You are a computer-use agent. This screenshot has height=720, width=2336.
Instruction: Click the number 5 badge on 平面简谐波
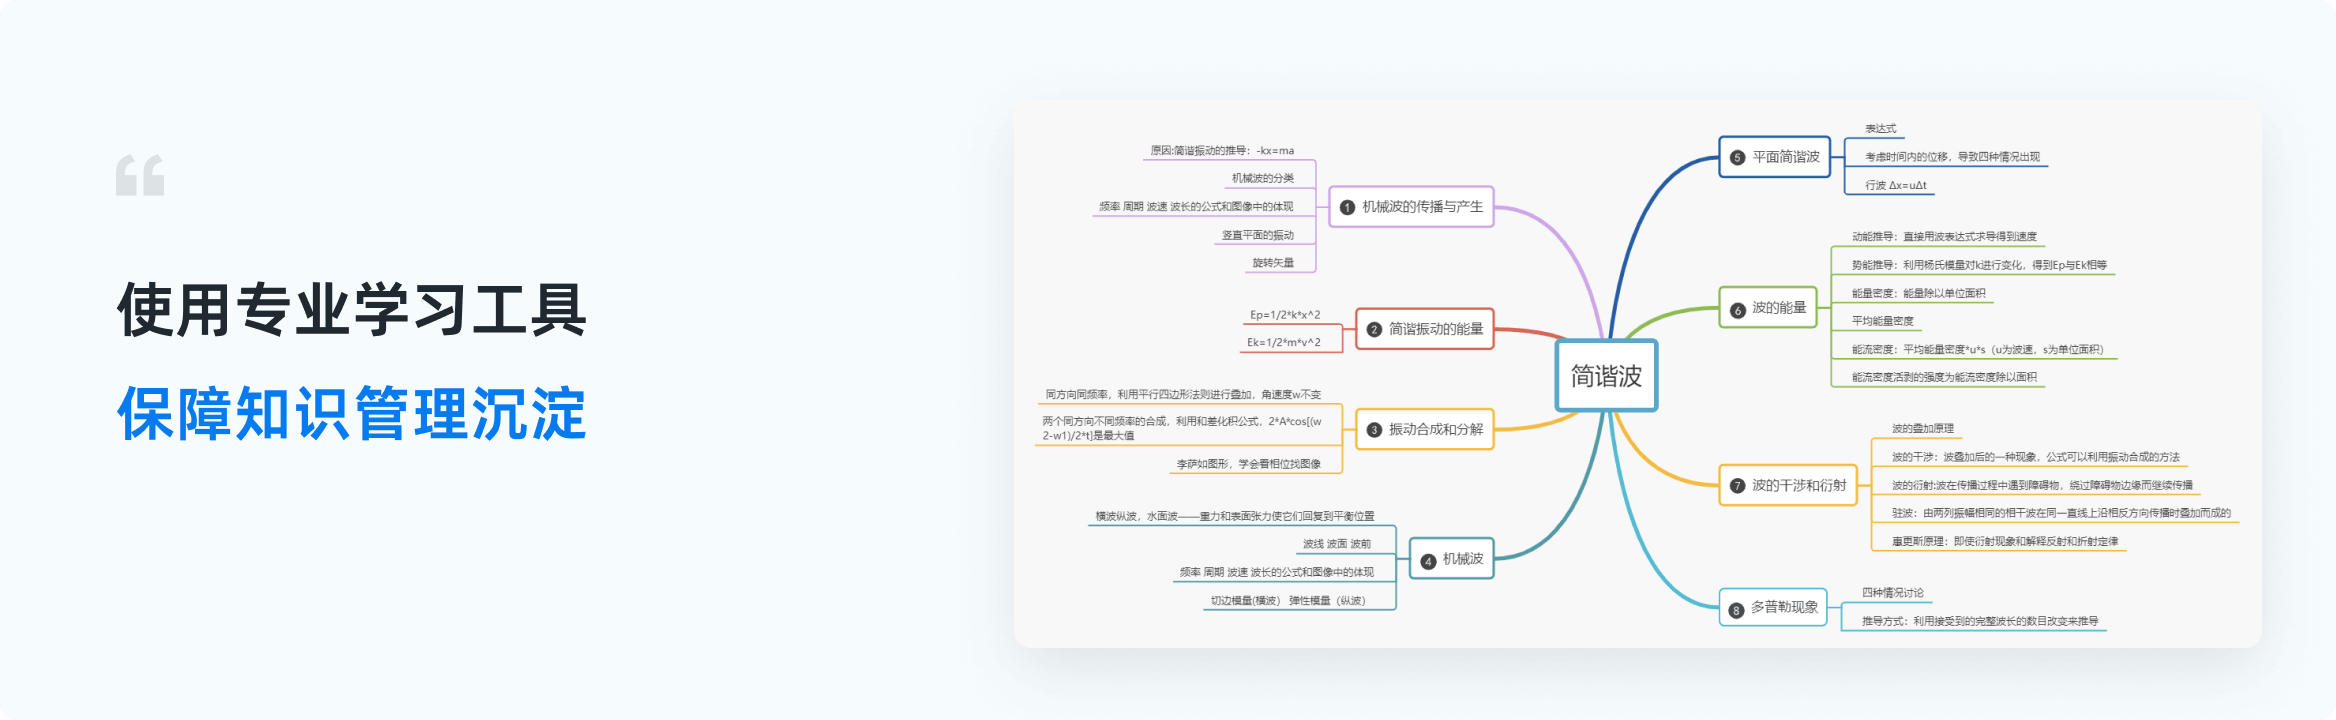[x=1737, y=158]
